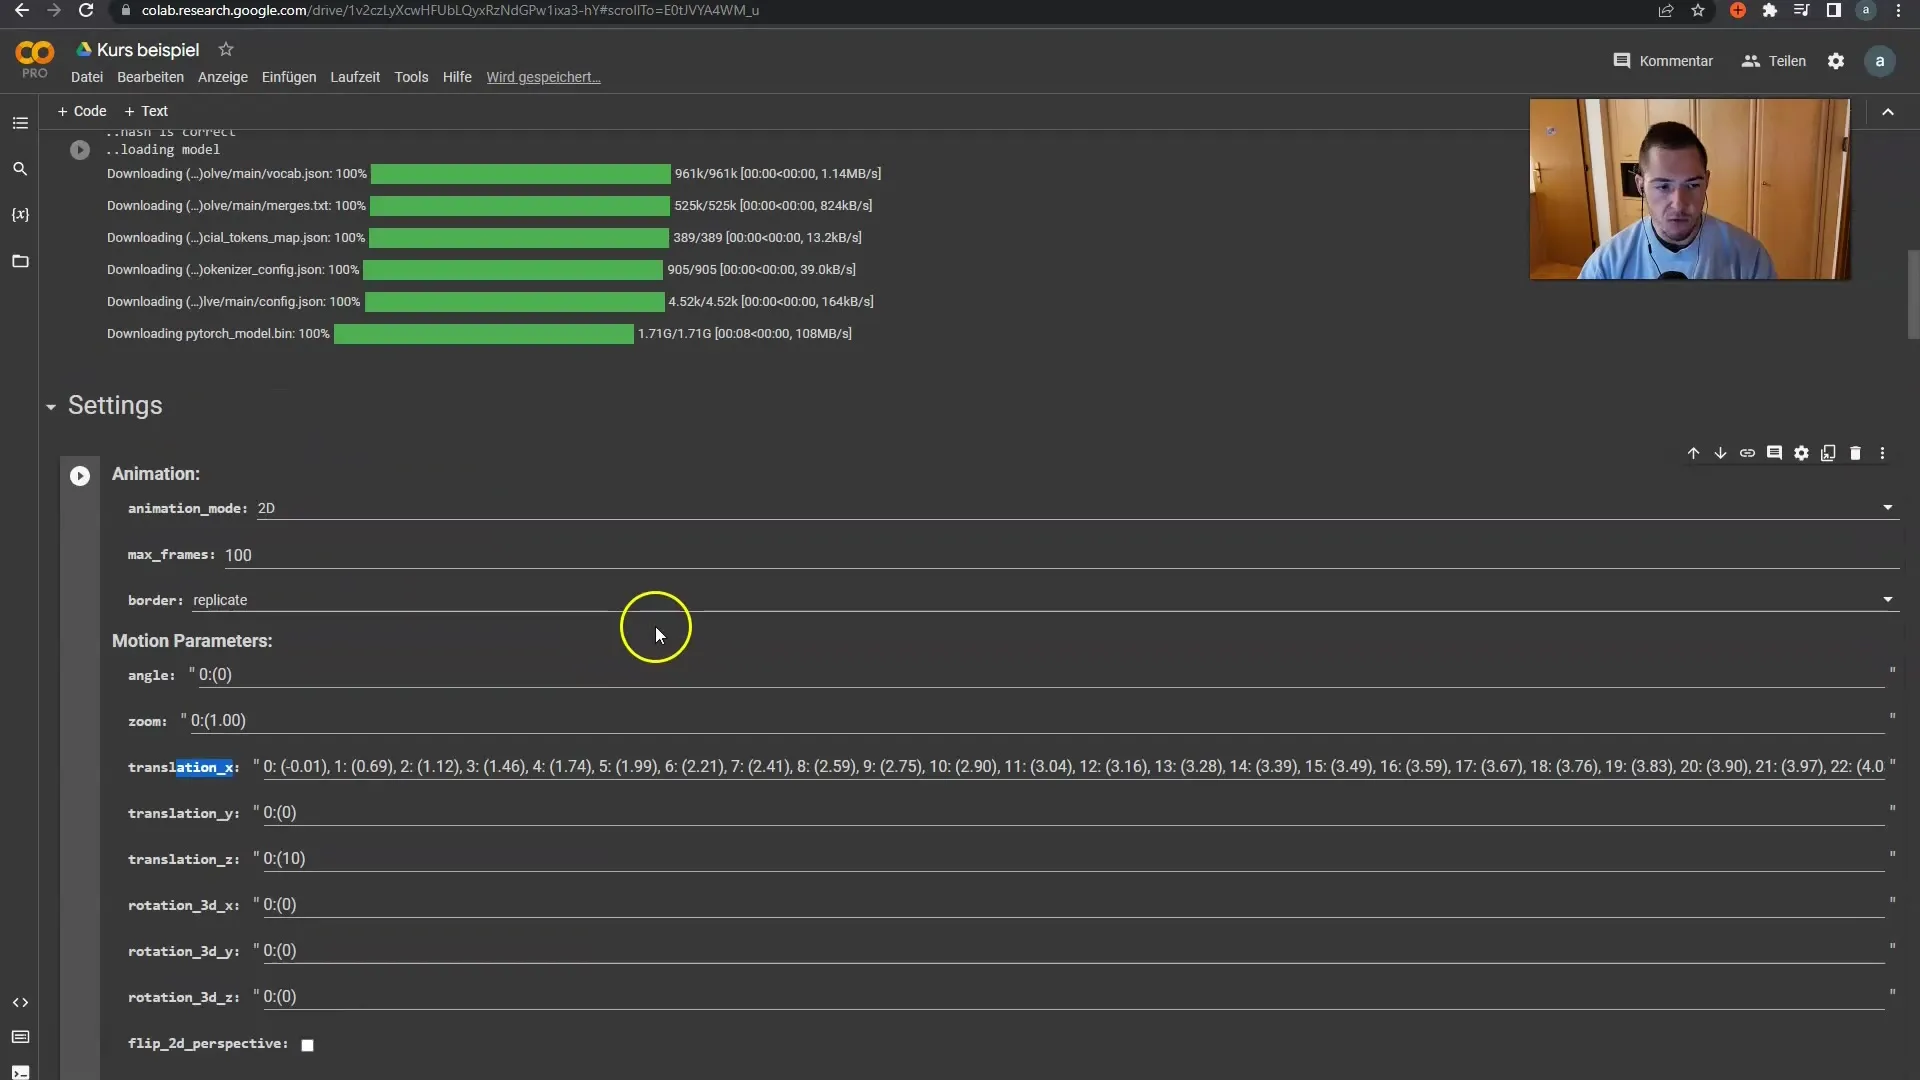Toggle the flip_2d_perspective checkbox
The image size is (1920, 1080).
pos(308,1045)
